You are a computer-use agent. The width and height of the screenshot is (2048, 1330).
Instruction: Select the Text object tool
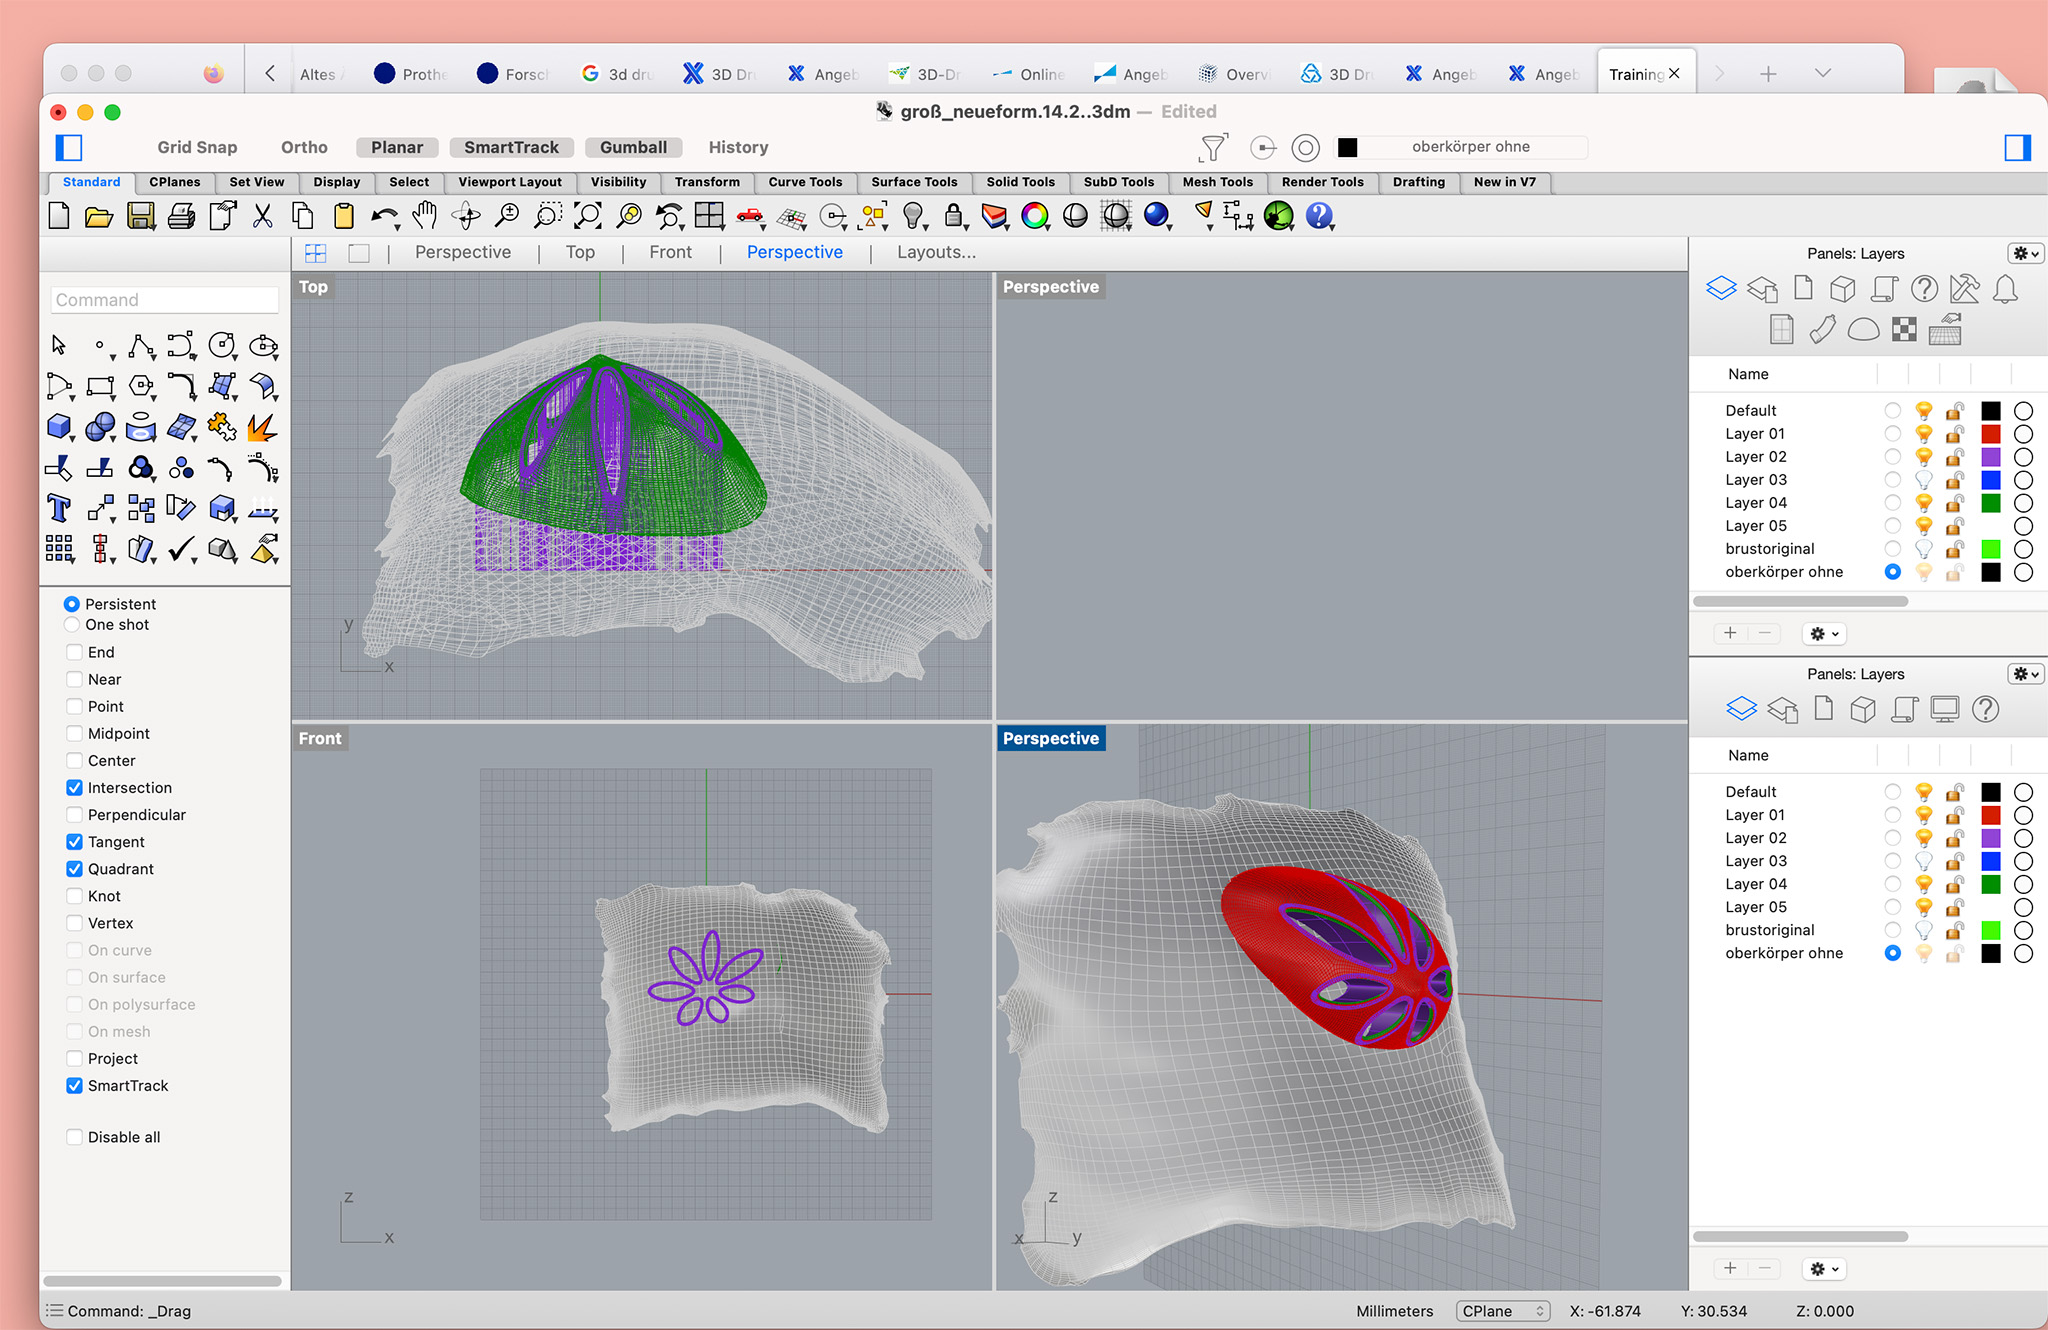click(59, 509)
